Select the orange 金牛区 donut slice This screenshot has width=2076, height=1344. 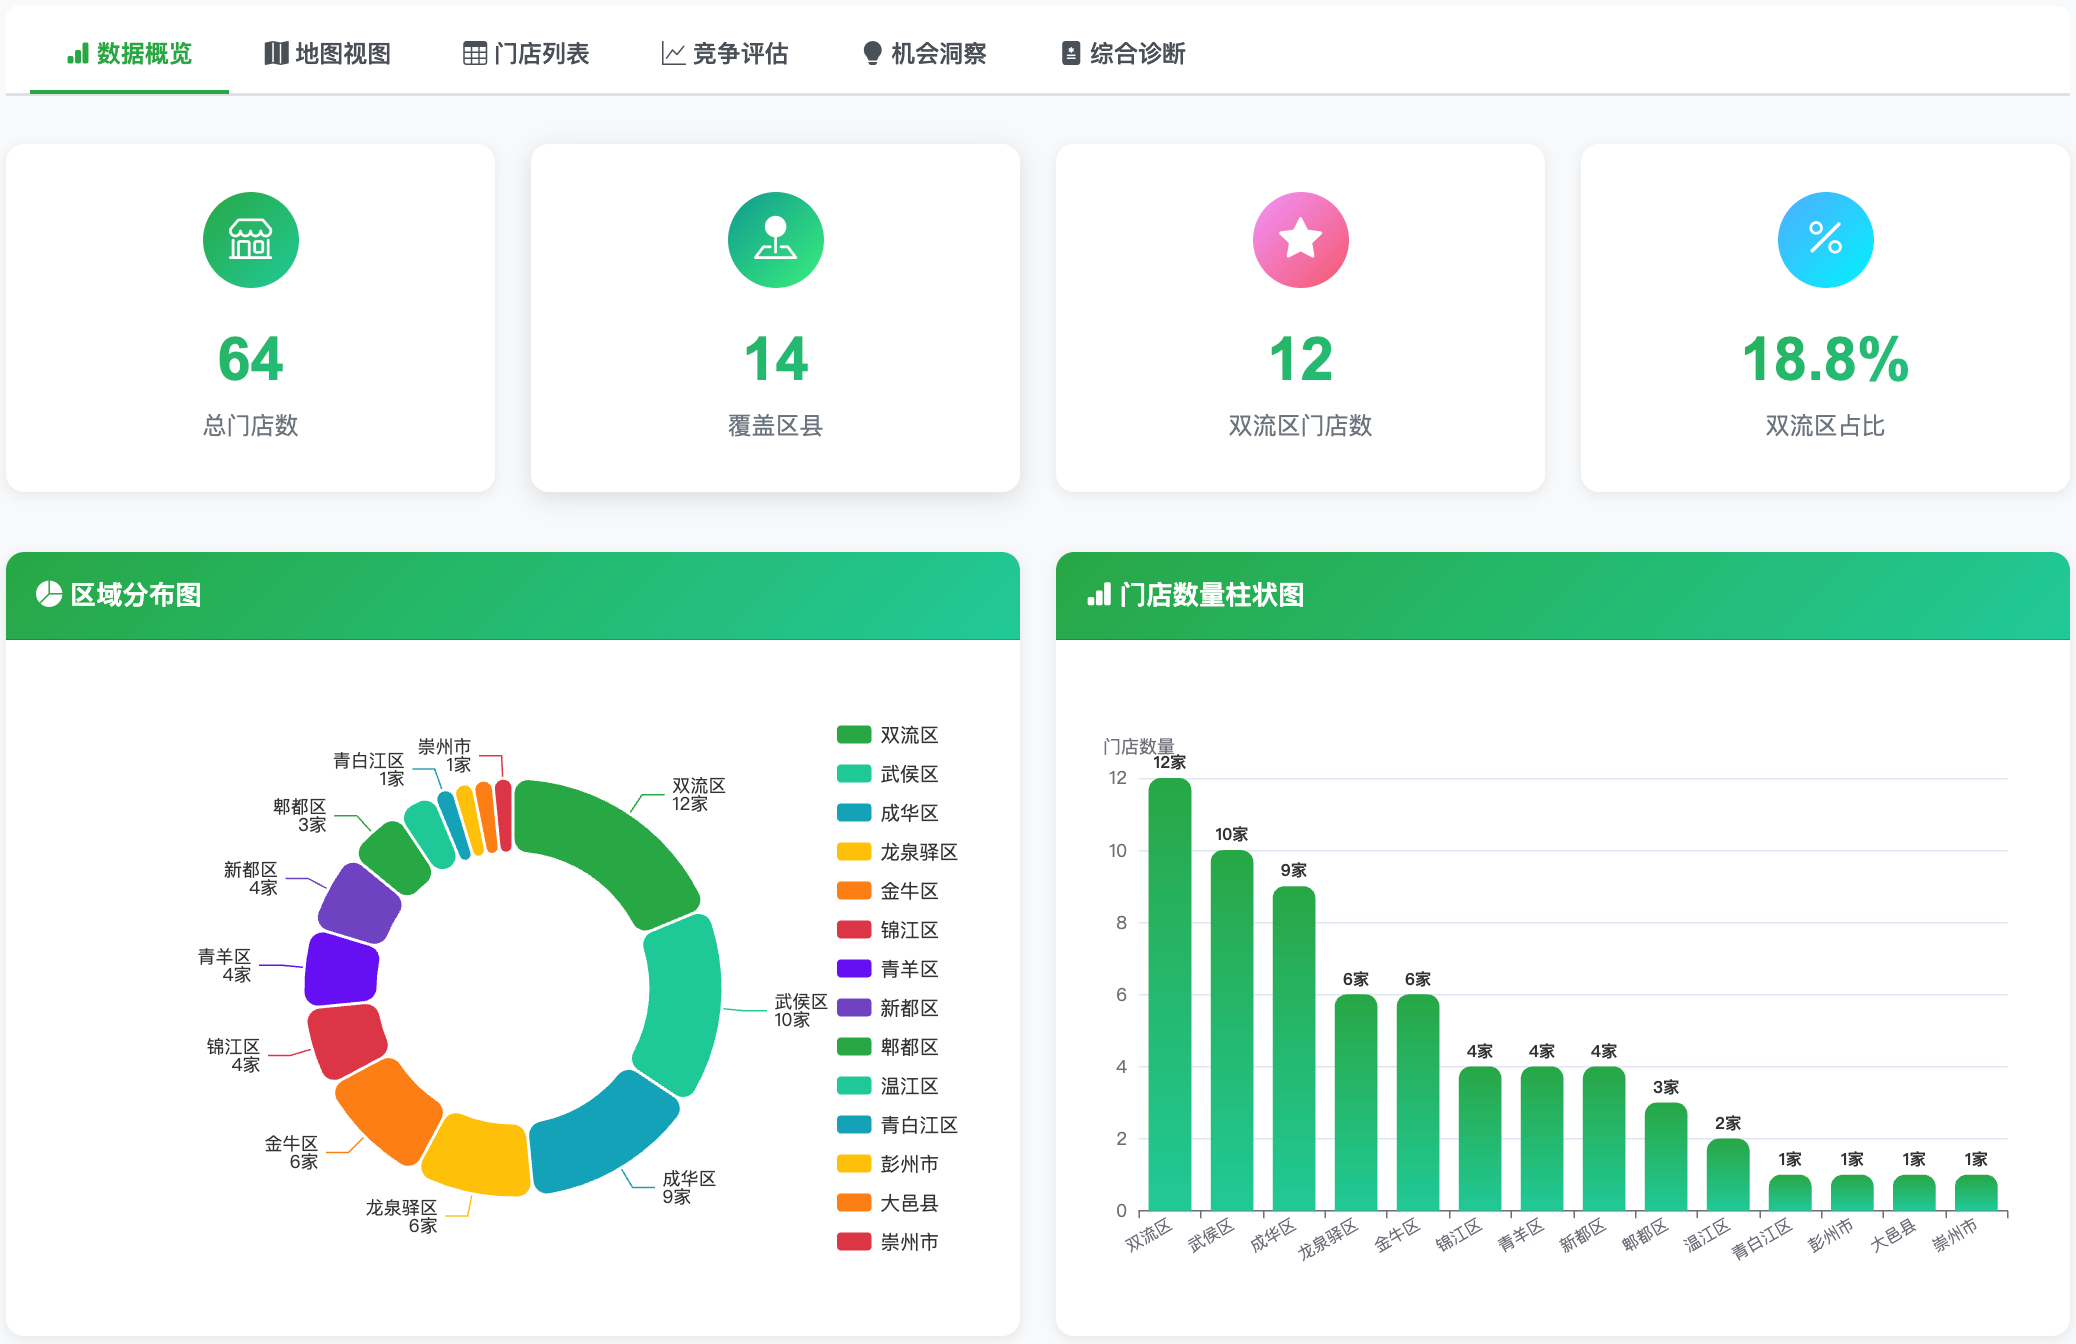(x=388, y=1110)
